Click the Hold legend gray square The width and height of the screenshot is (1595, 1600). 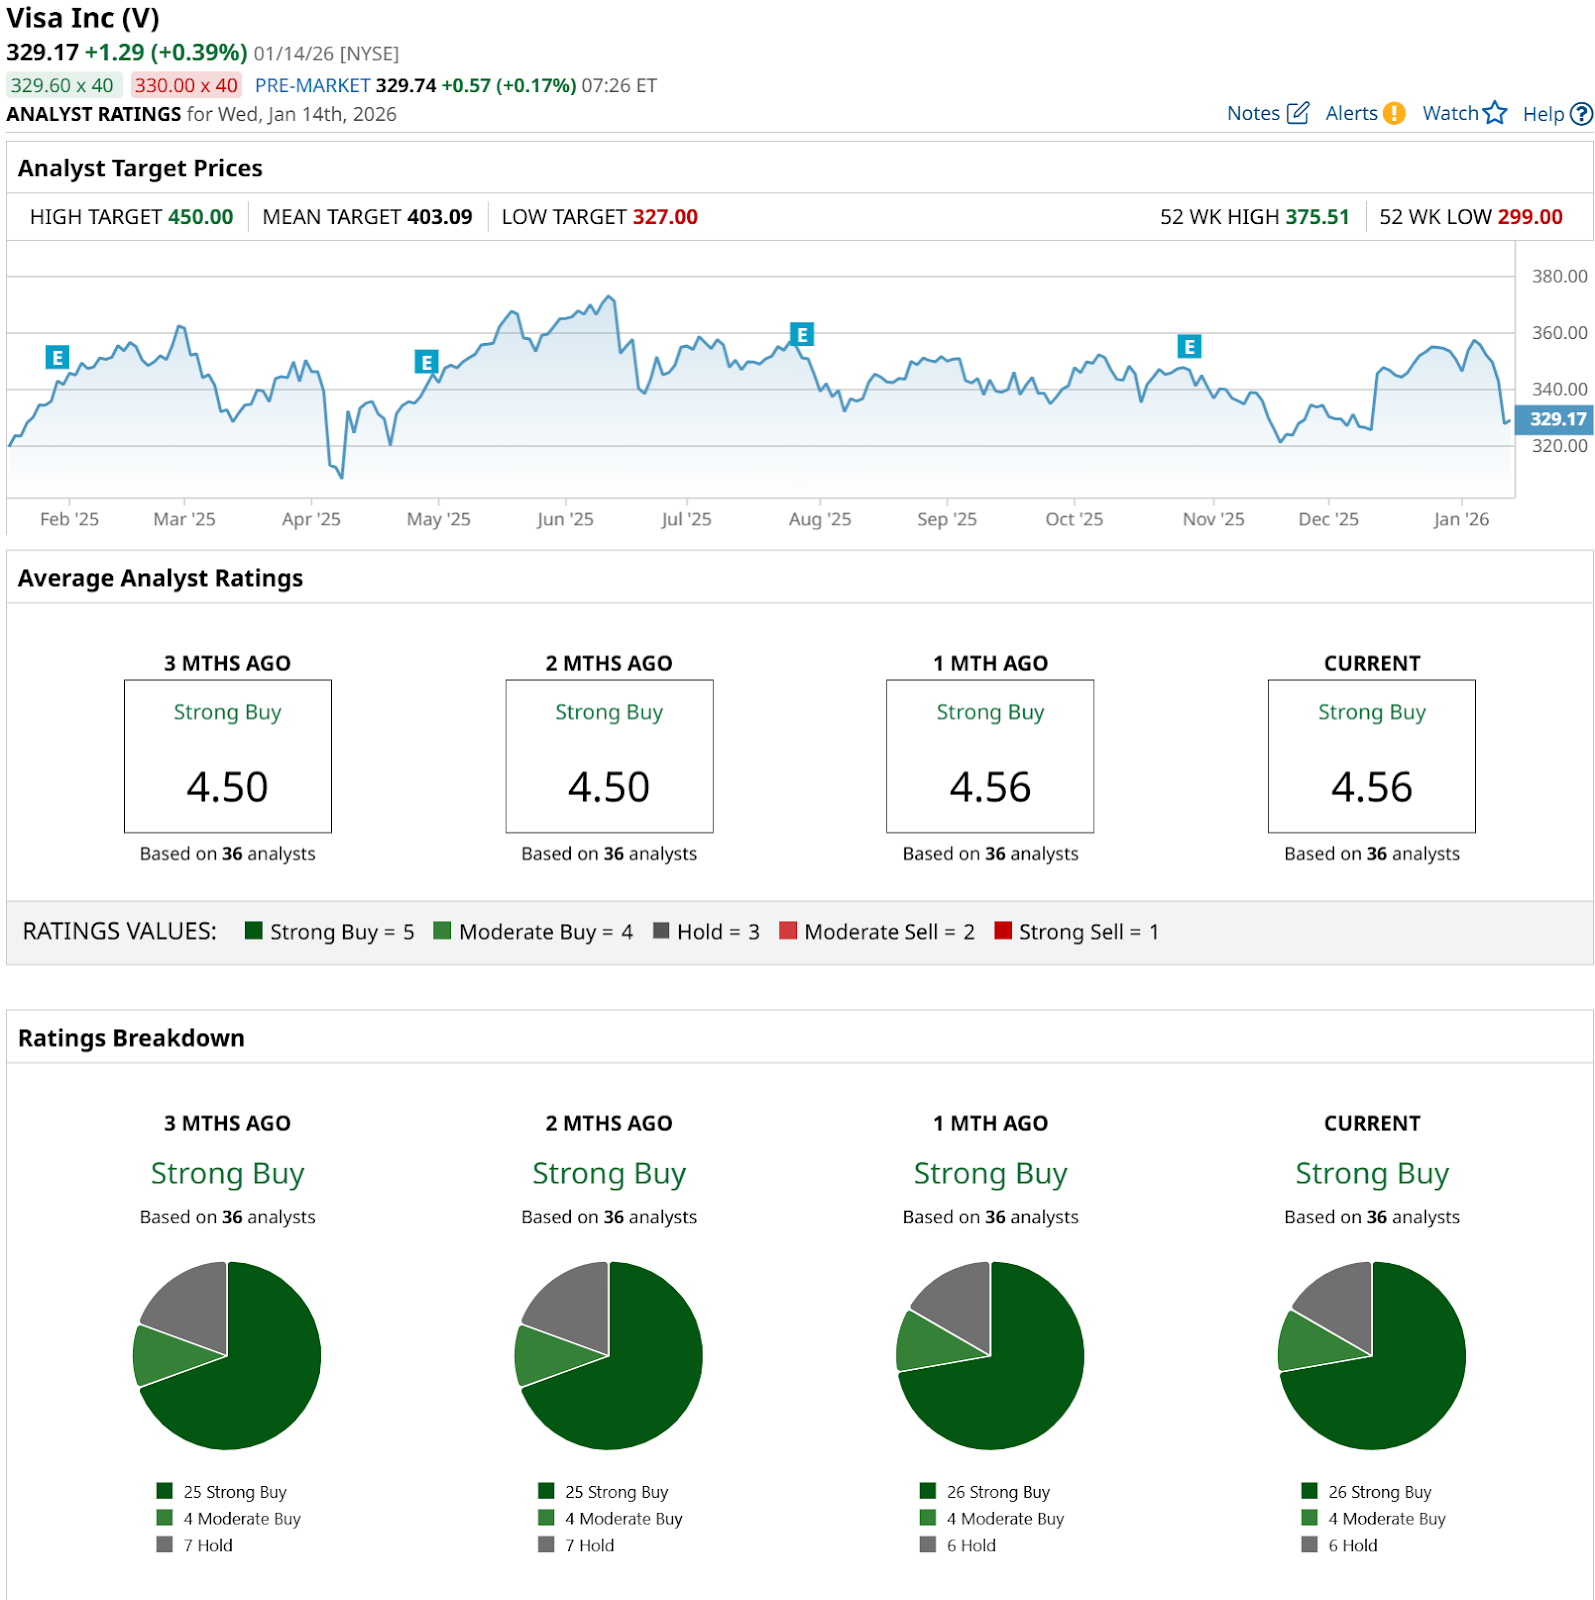point(661,931)
